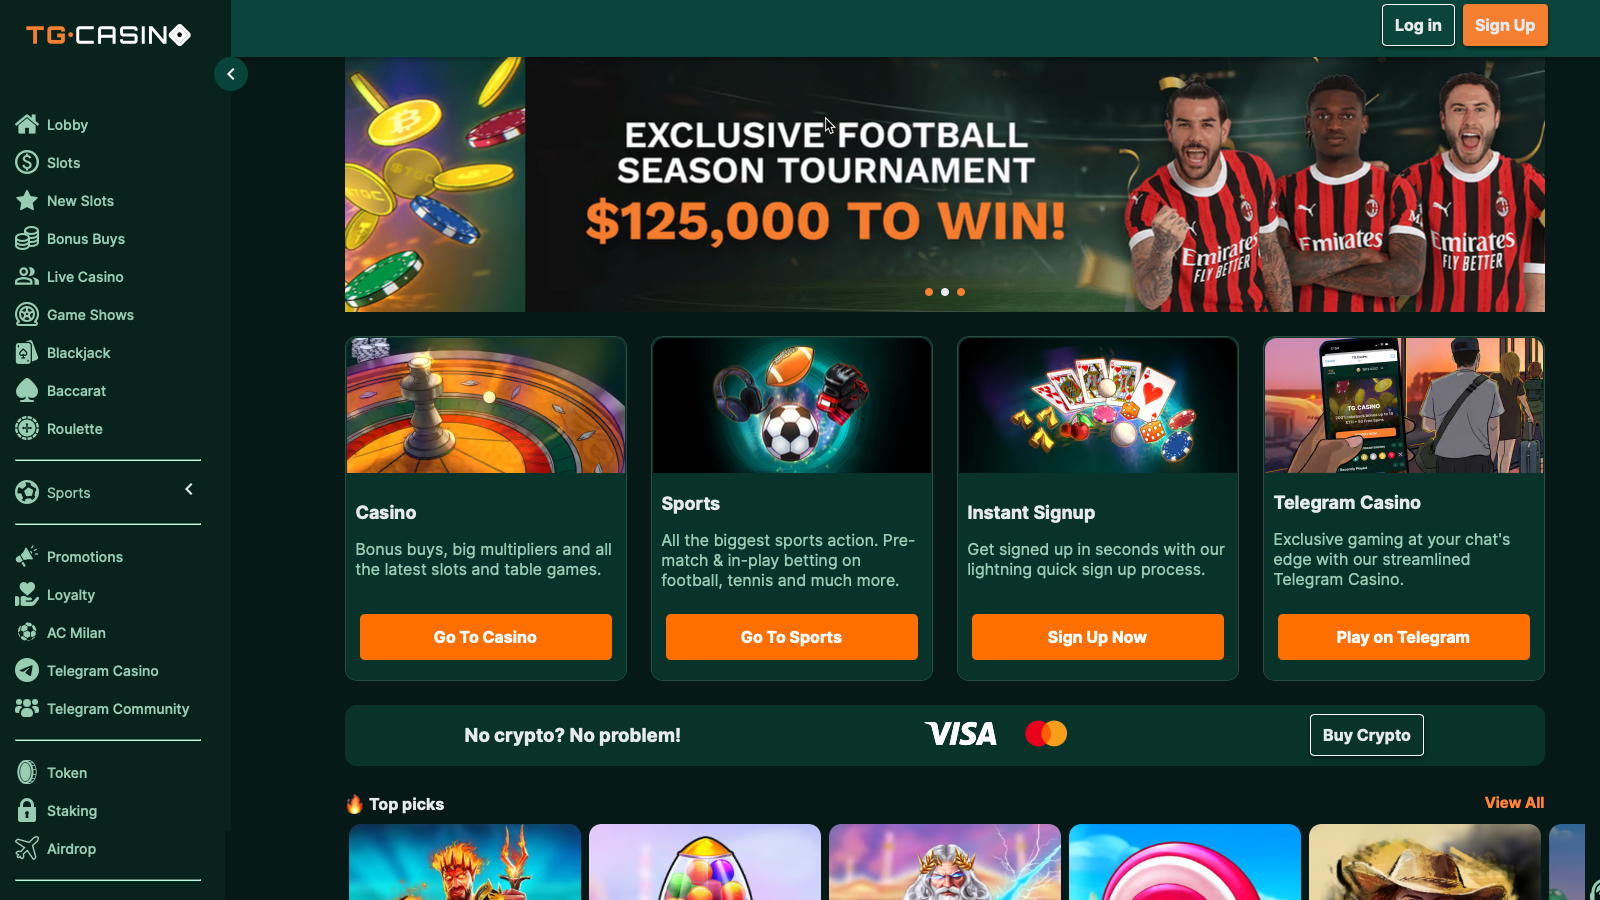Collapse the sidebar with the arrow button
1600x900 pixels.
[231, 74]
